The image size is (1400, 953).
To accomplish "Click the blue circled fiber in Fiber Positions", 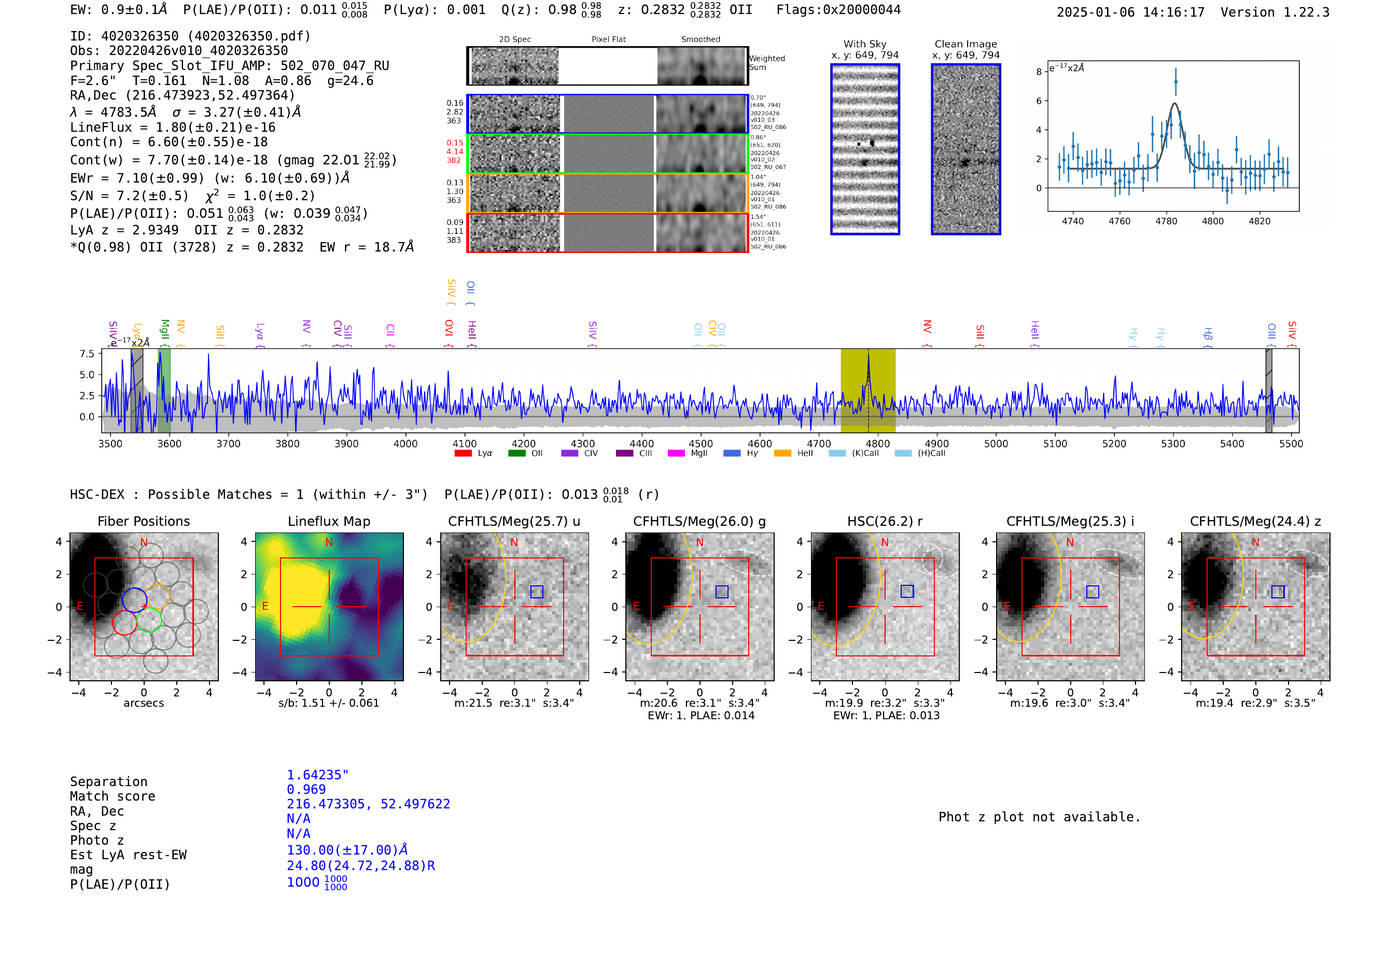I will click(134, 600).
